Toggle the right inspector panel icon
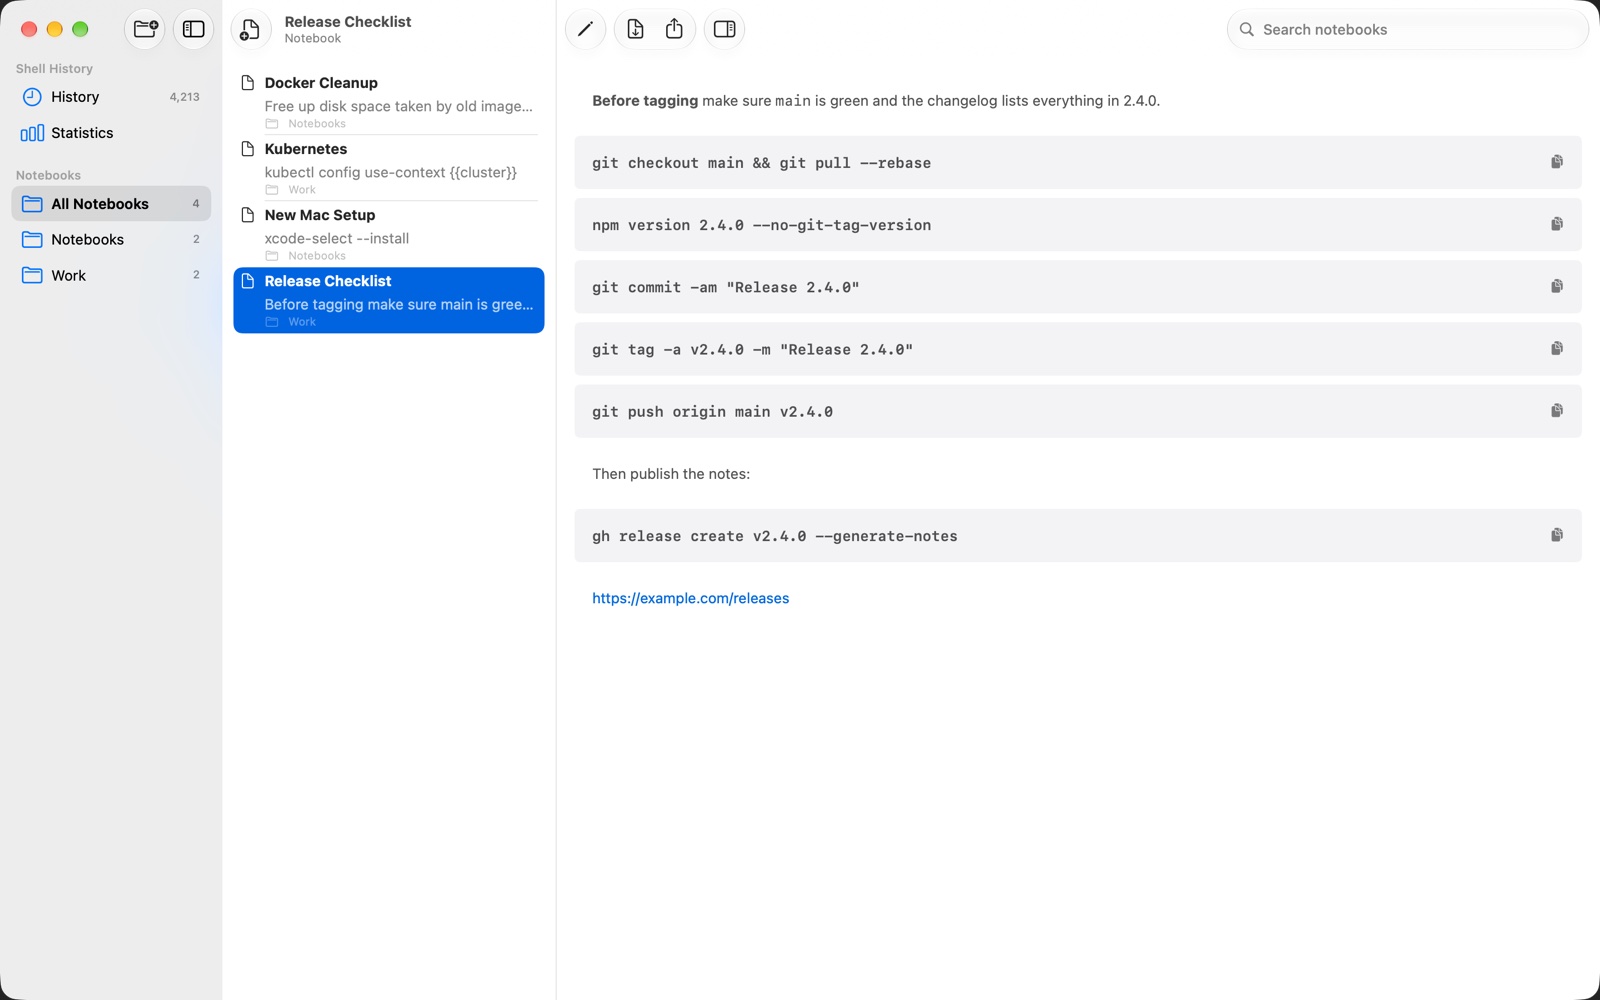 pos(725,29)
